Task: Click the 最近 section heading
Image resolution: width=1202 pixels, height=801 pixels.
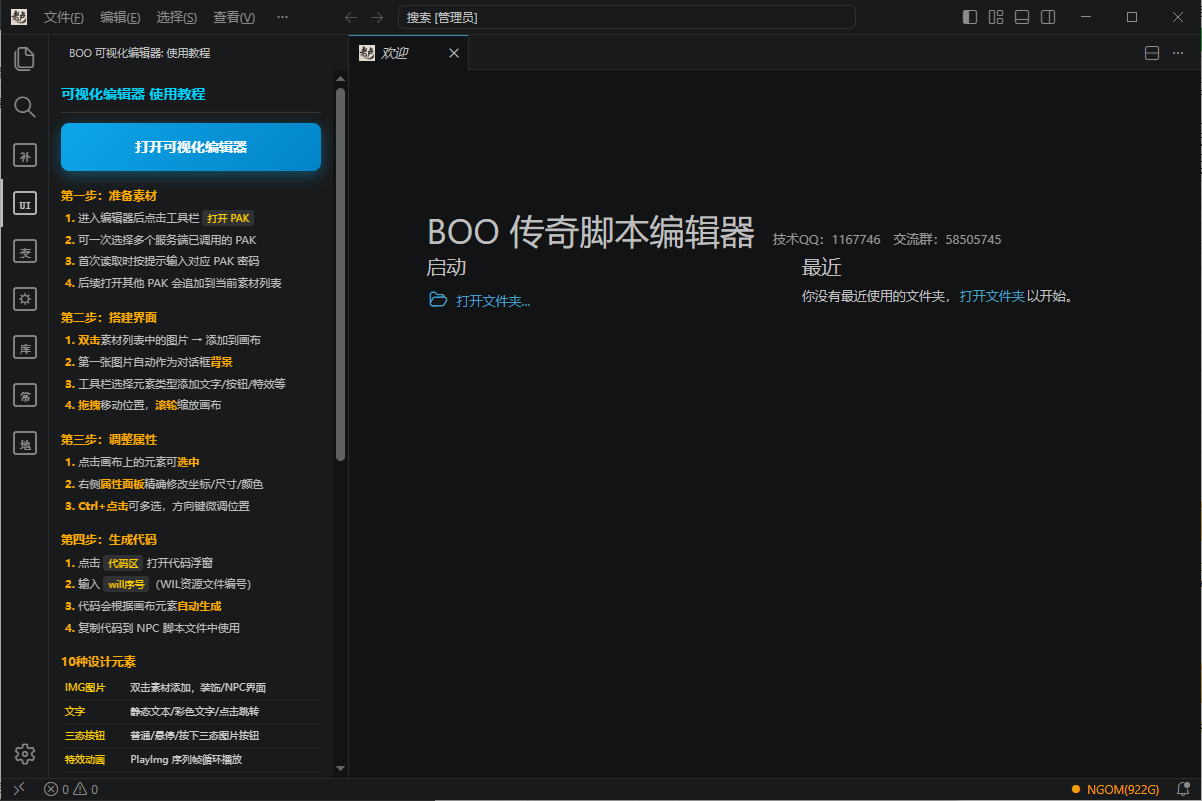Action: 822,267
